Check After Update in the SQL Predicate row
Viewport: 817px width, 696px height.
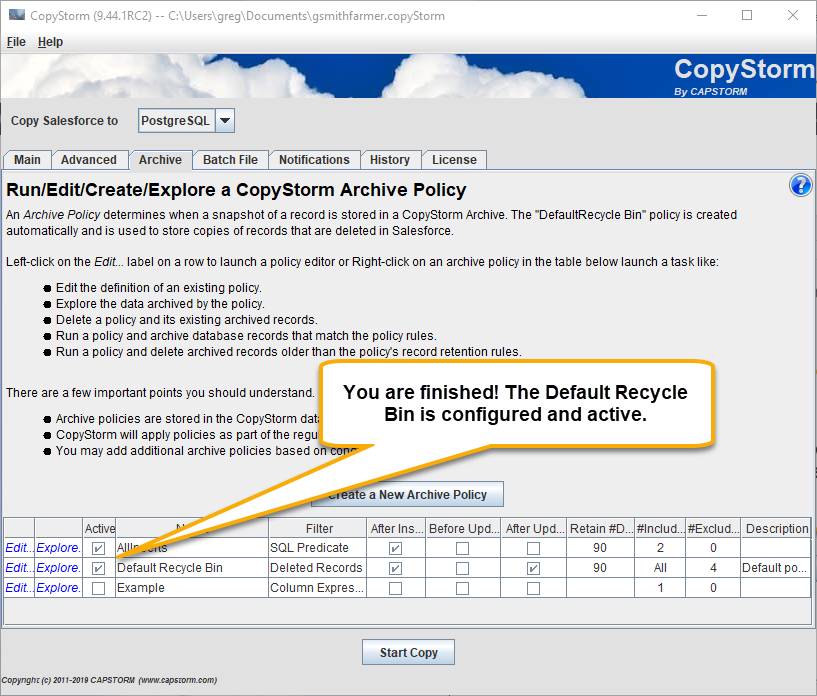(533, 548)
